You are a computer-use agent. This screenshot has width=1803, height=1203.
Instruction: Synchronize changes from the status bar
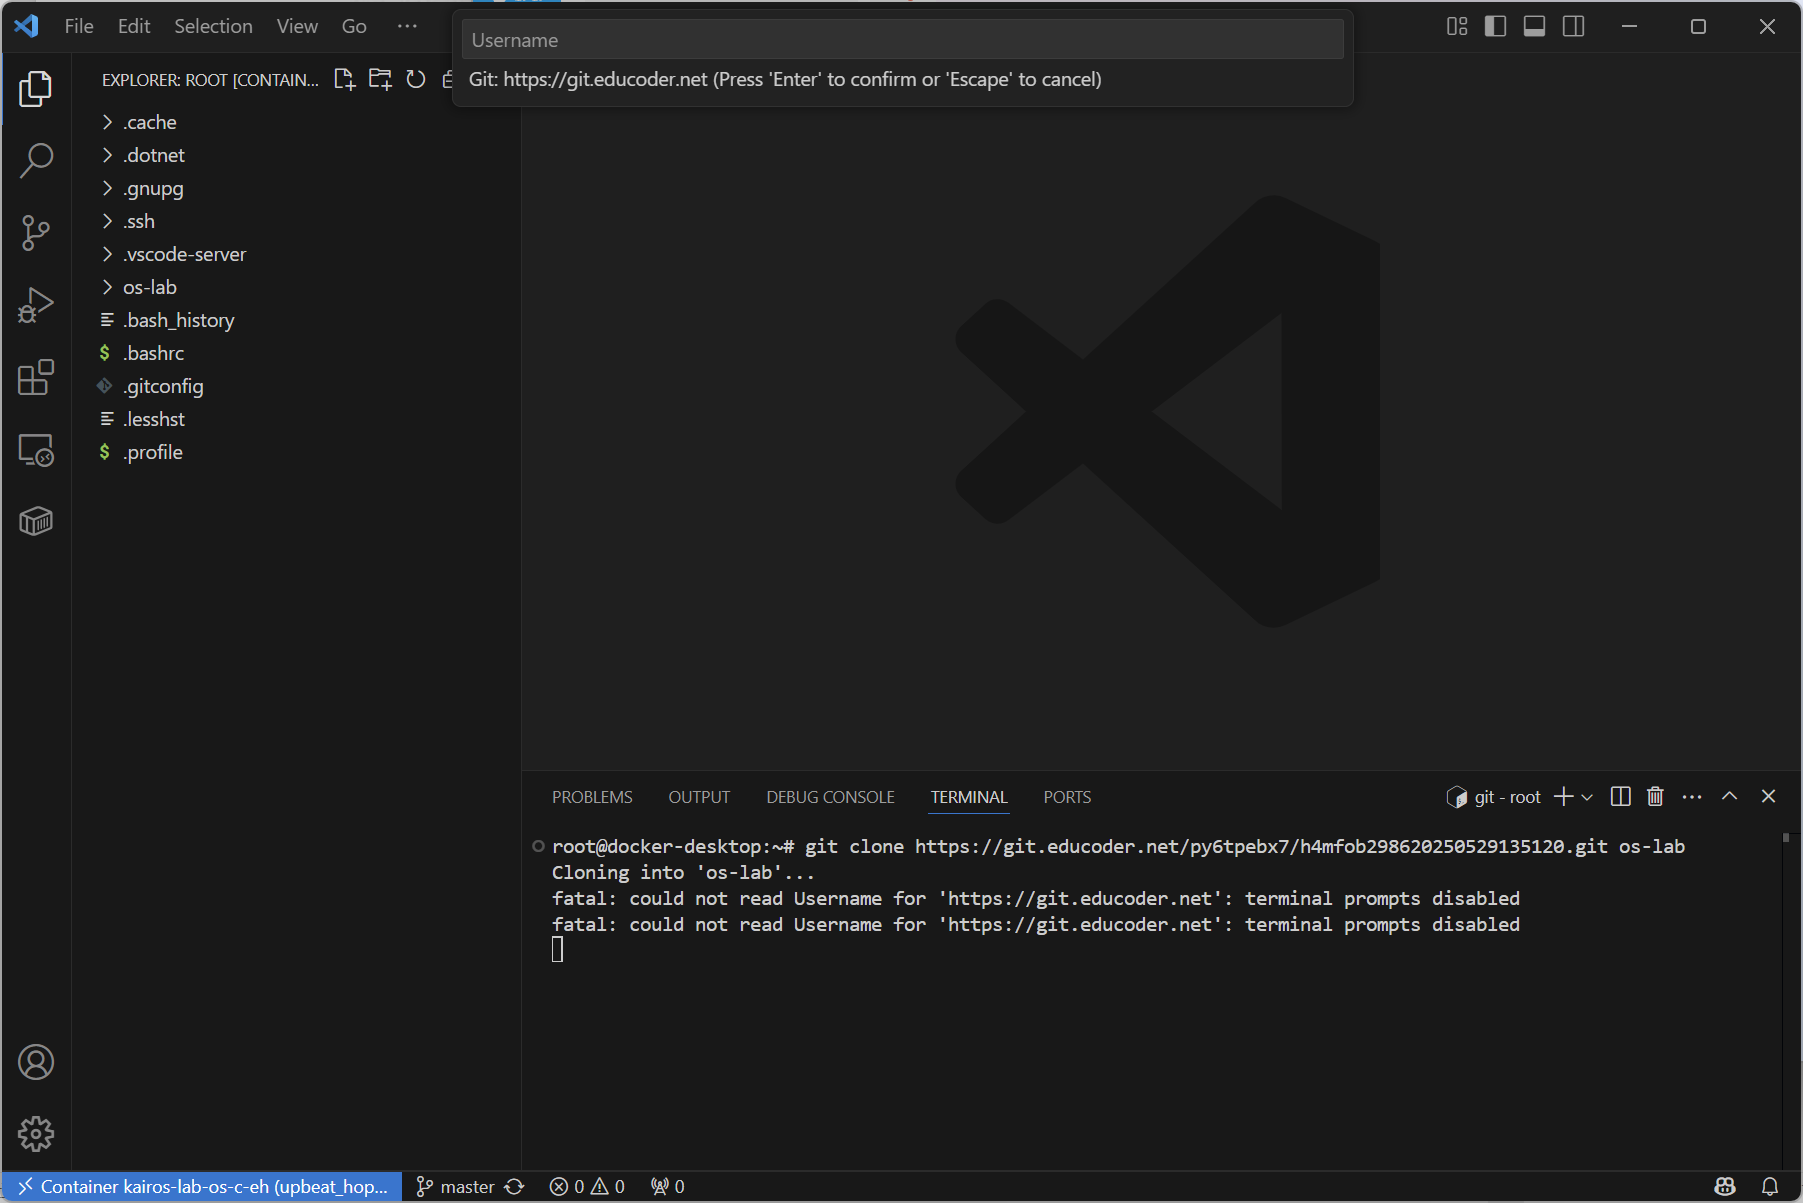click(515, 1187)
